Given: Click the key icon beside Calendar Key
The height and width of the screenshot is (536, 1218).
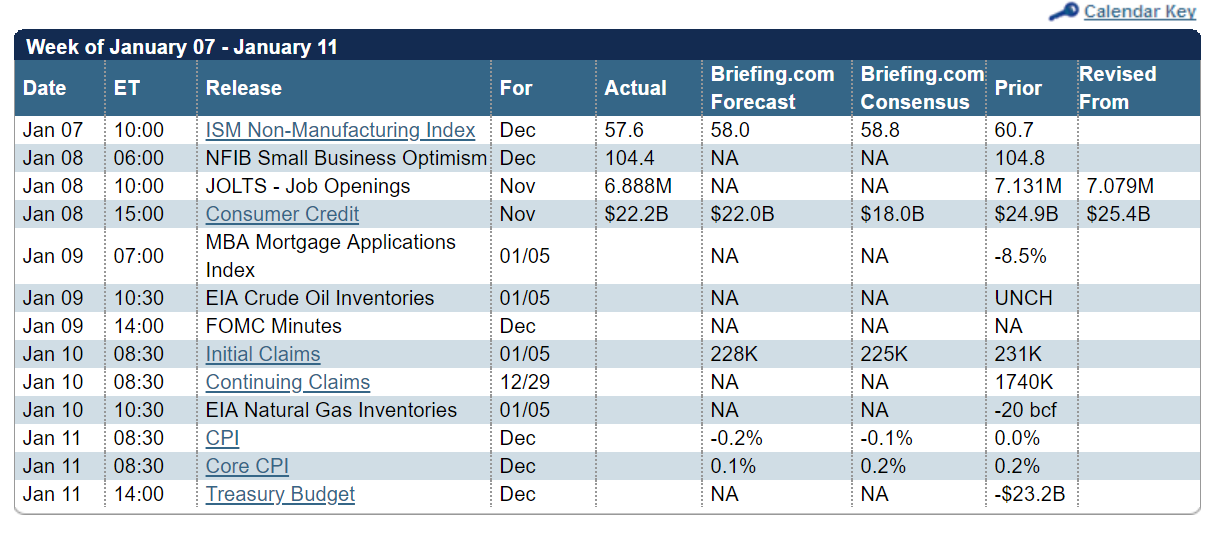Looking at the screenshot, I should point(1063,12).
